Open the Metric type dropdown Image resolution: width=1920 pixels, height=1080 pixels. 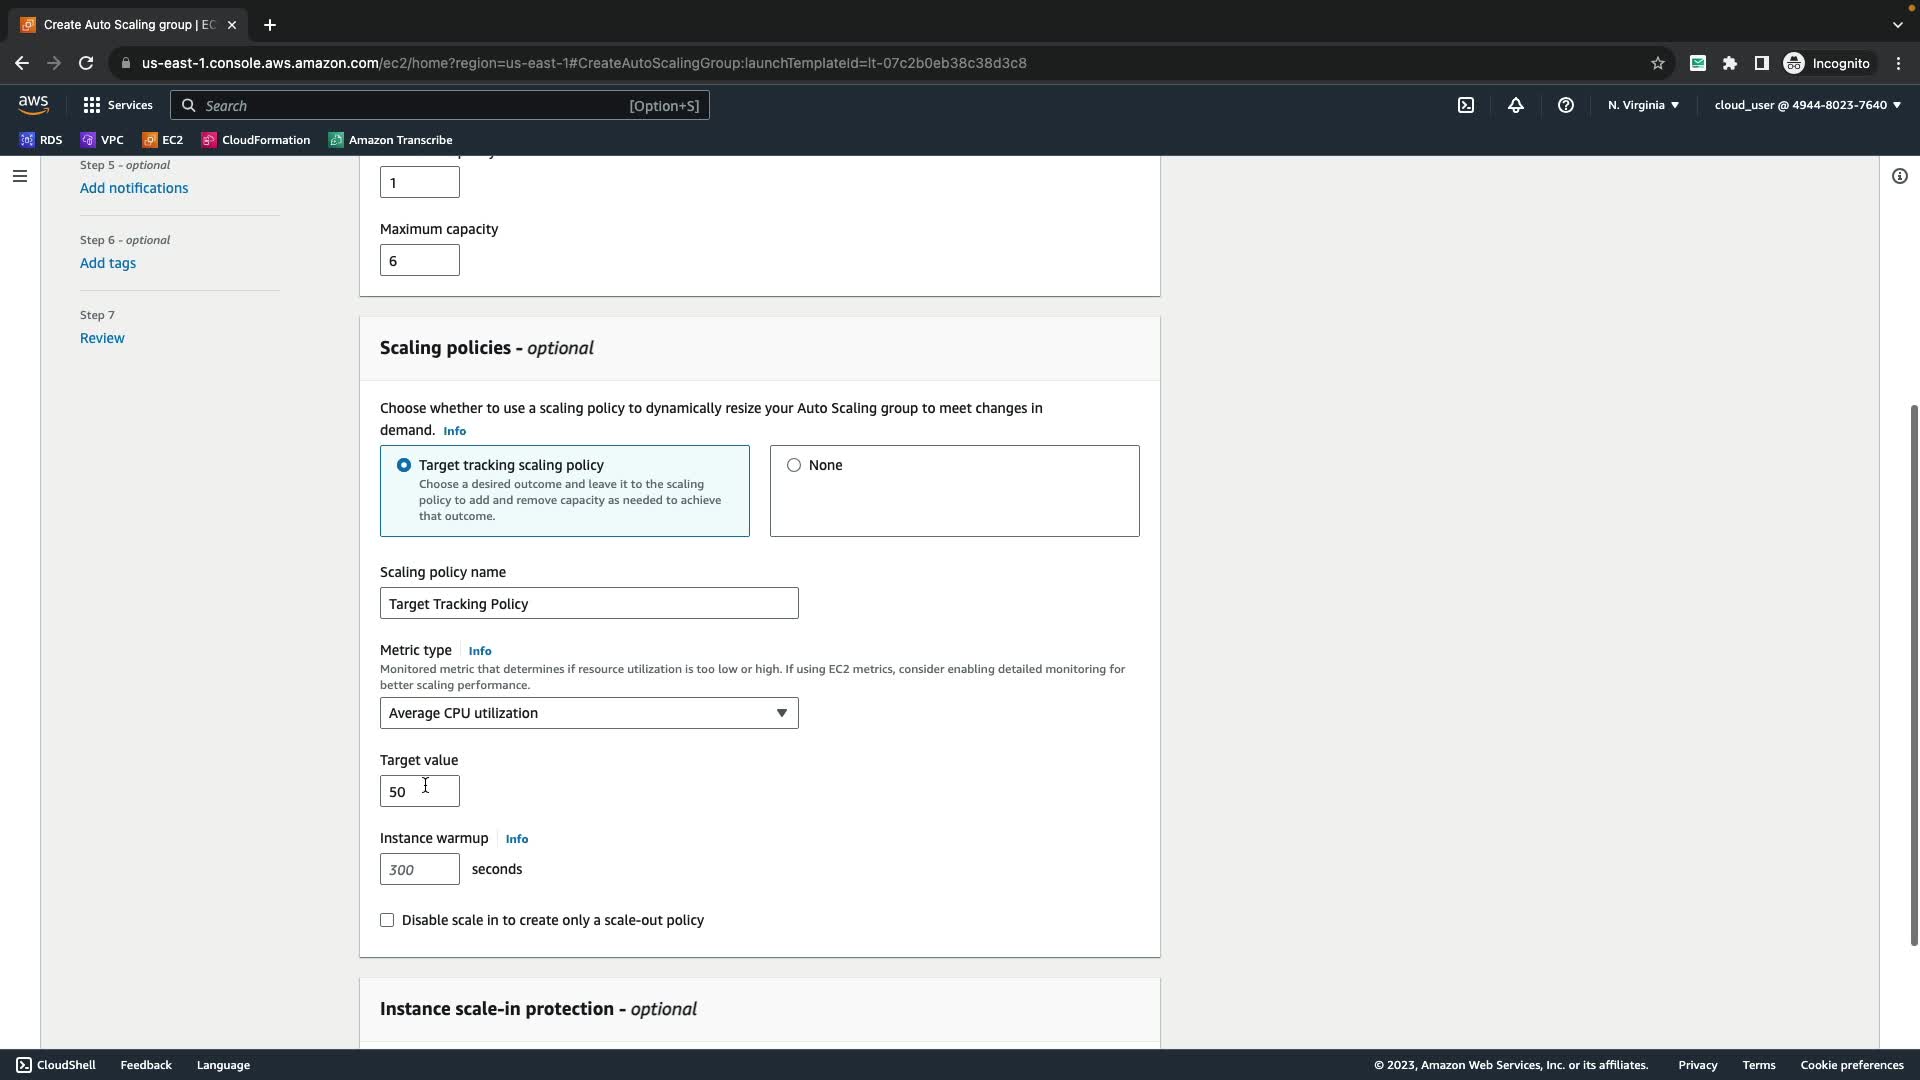(589, 713)
